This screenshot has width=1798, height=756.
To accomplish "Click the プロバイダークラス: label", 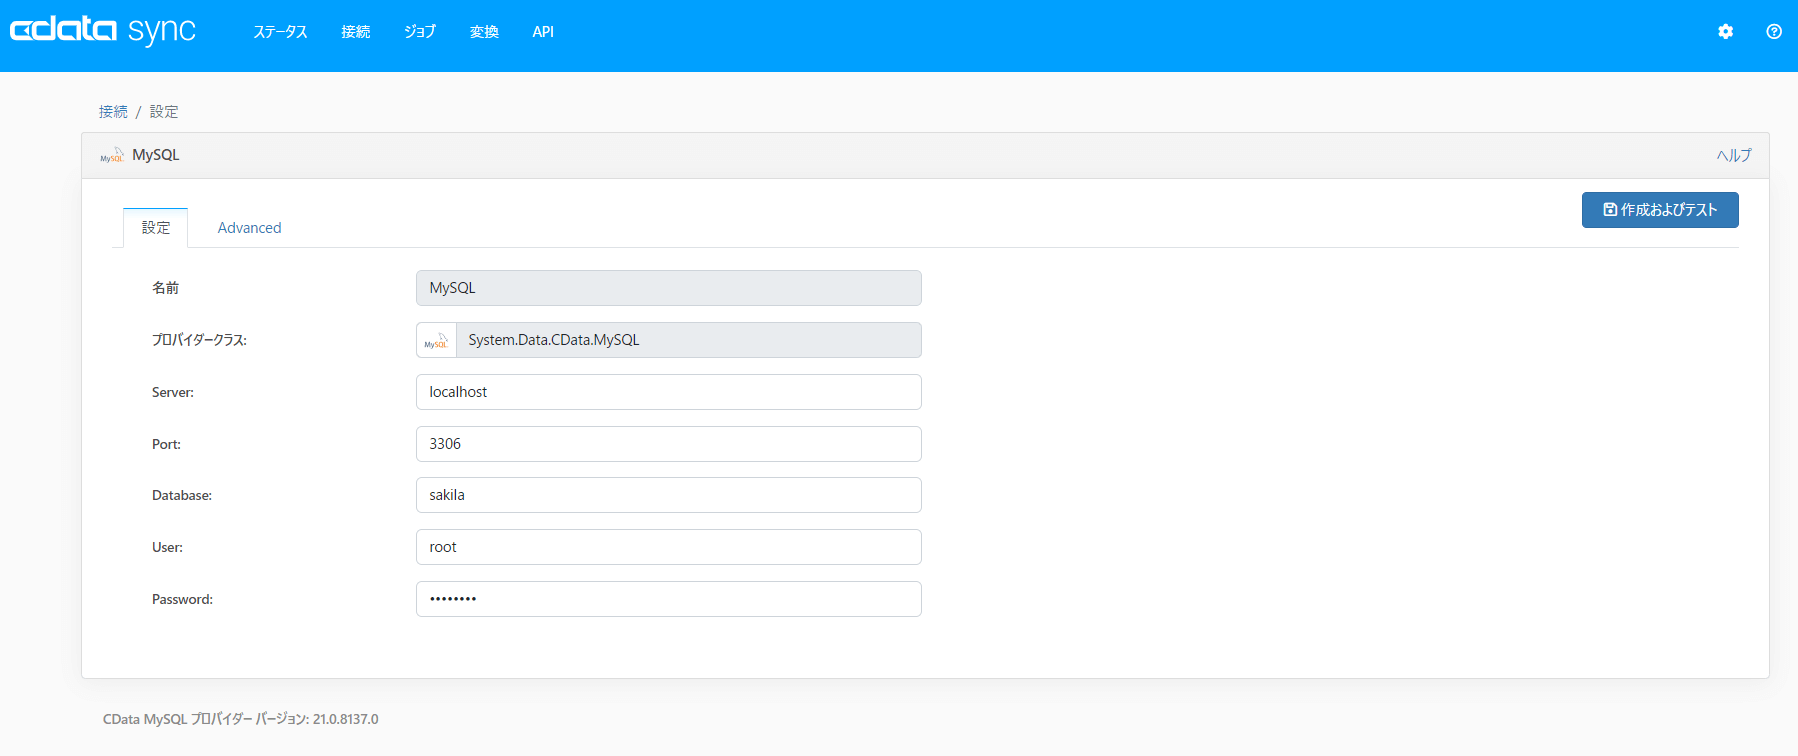I will click(199, 340).
